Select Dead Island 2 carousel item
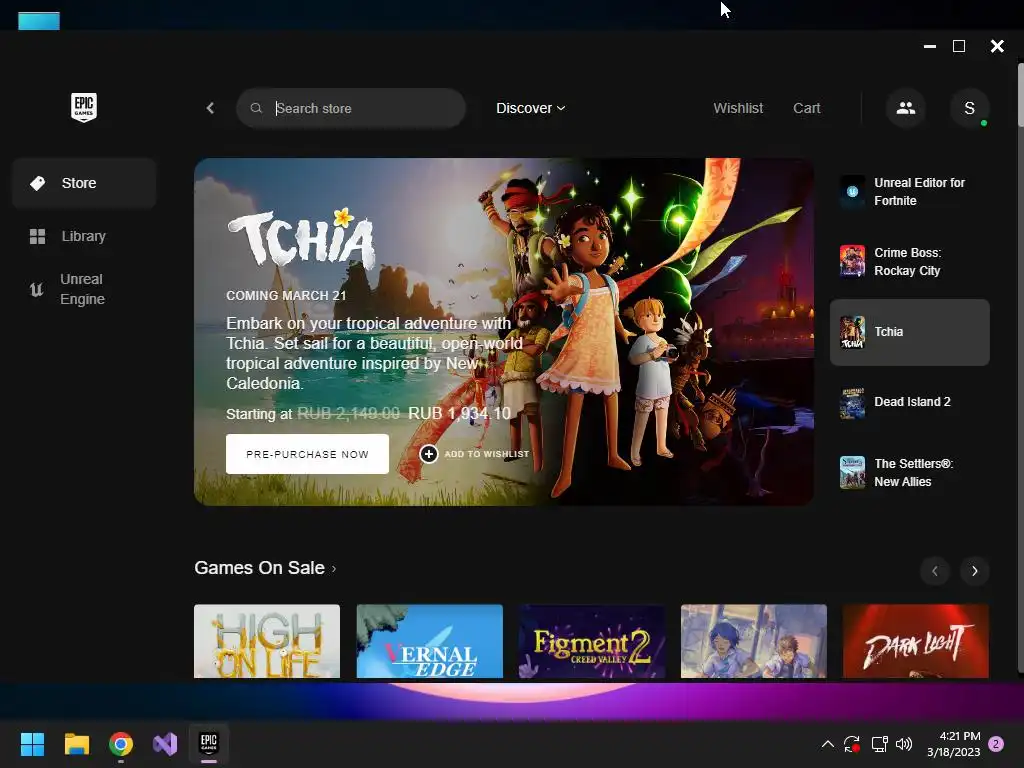 click(910, 402)
